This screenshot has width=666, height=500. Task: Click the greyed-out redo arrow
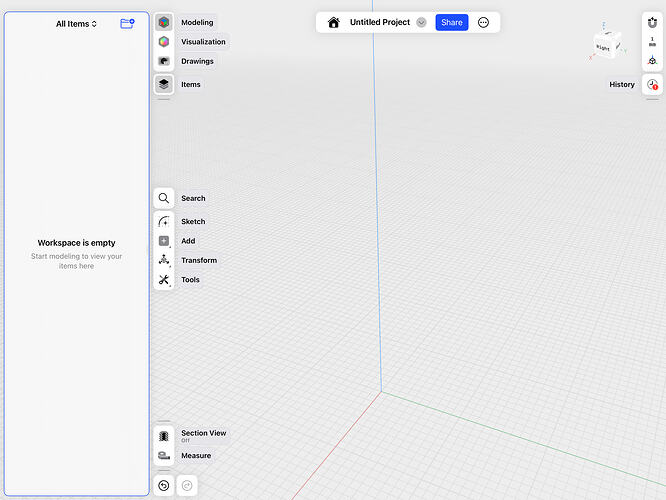(187, 486)
